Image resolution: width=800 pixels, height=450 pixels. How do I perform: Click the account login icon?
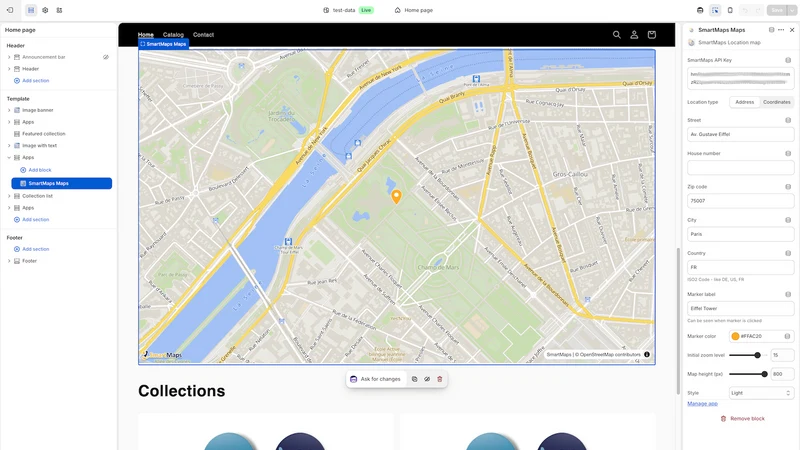click(x=634, y=35)
